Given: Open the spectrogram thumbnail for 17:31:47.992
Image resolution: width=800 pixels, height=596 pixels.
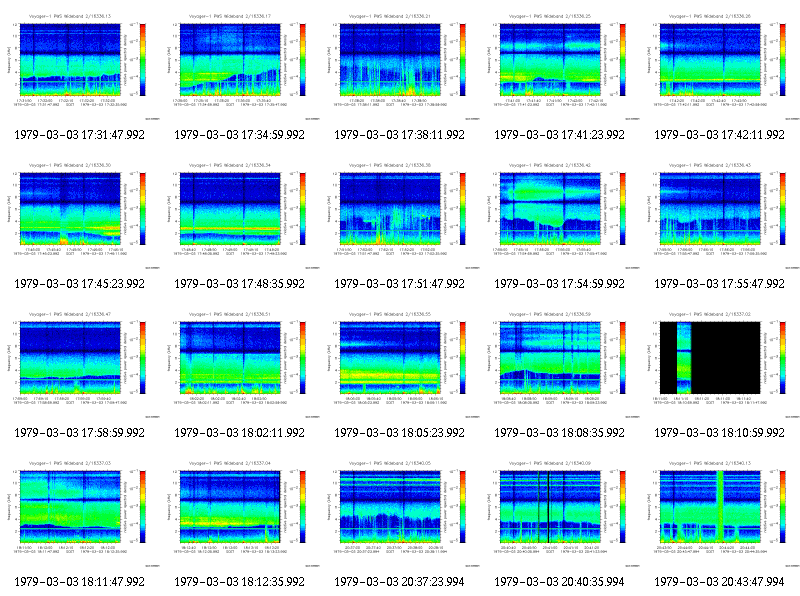Looking at the screenshot, I should click(x=80, y=66).
